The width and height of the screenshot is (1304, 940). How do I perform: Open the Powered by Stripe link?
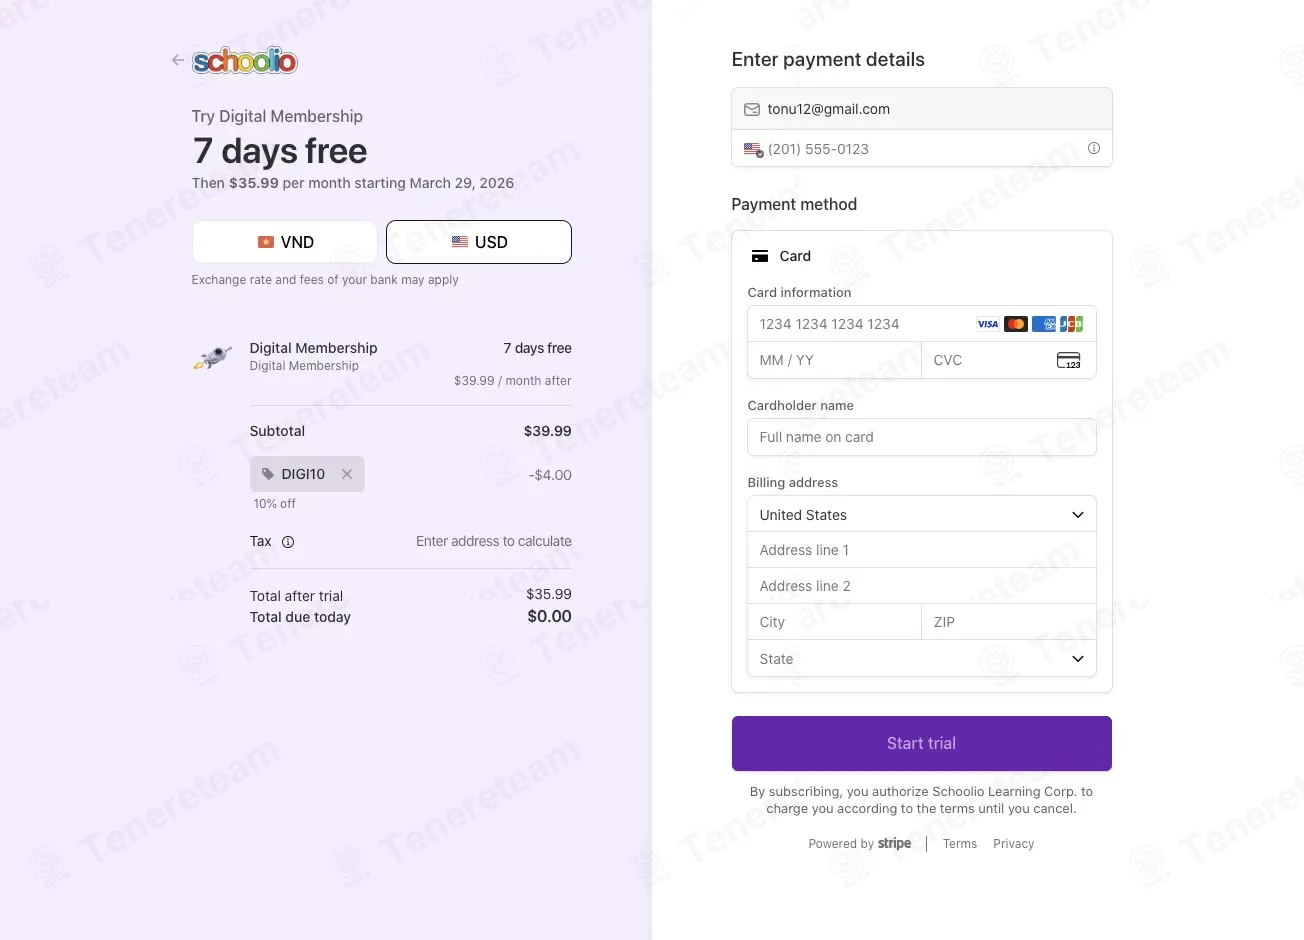860,844
